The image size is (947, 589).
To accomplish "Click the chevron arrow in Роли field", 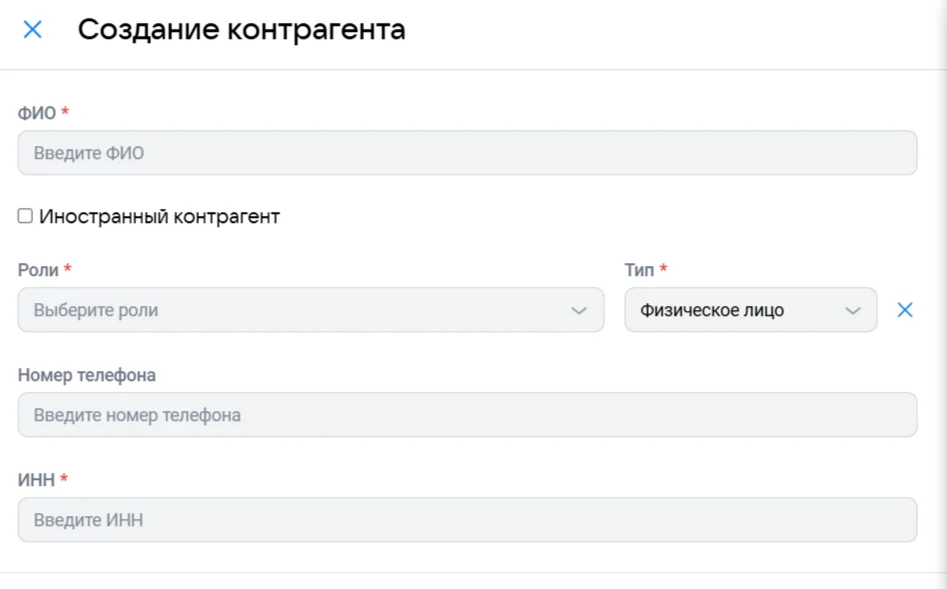I will point(579,311).
